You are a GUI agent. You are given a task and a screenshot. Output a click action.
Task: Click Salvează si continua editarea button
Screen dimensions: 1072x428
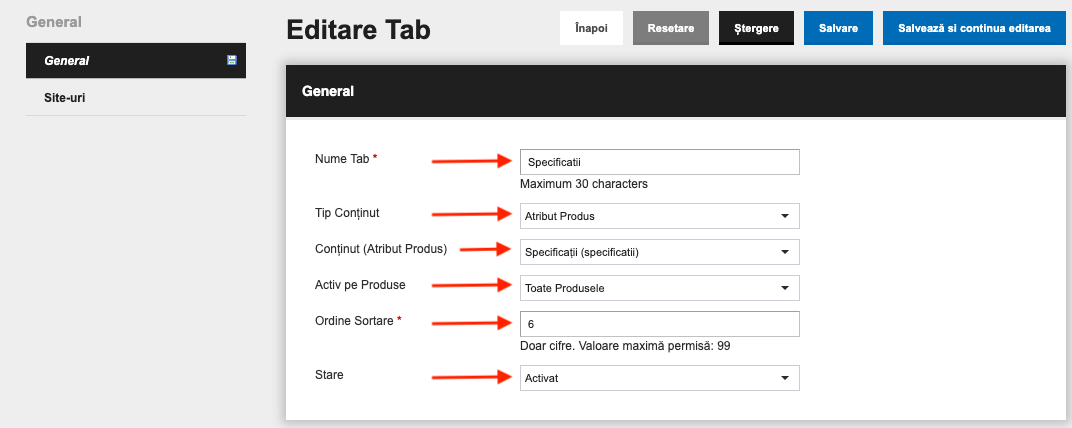[974, 29]
